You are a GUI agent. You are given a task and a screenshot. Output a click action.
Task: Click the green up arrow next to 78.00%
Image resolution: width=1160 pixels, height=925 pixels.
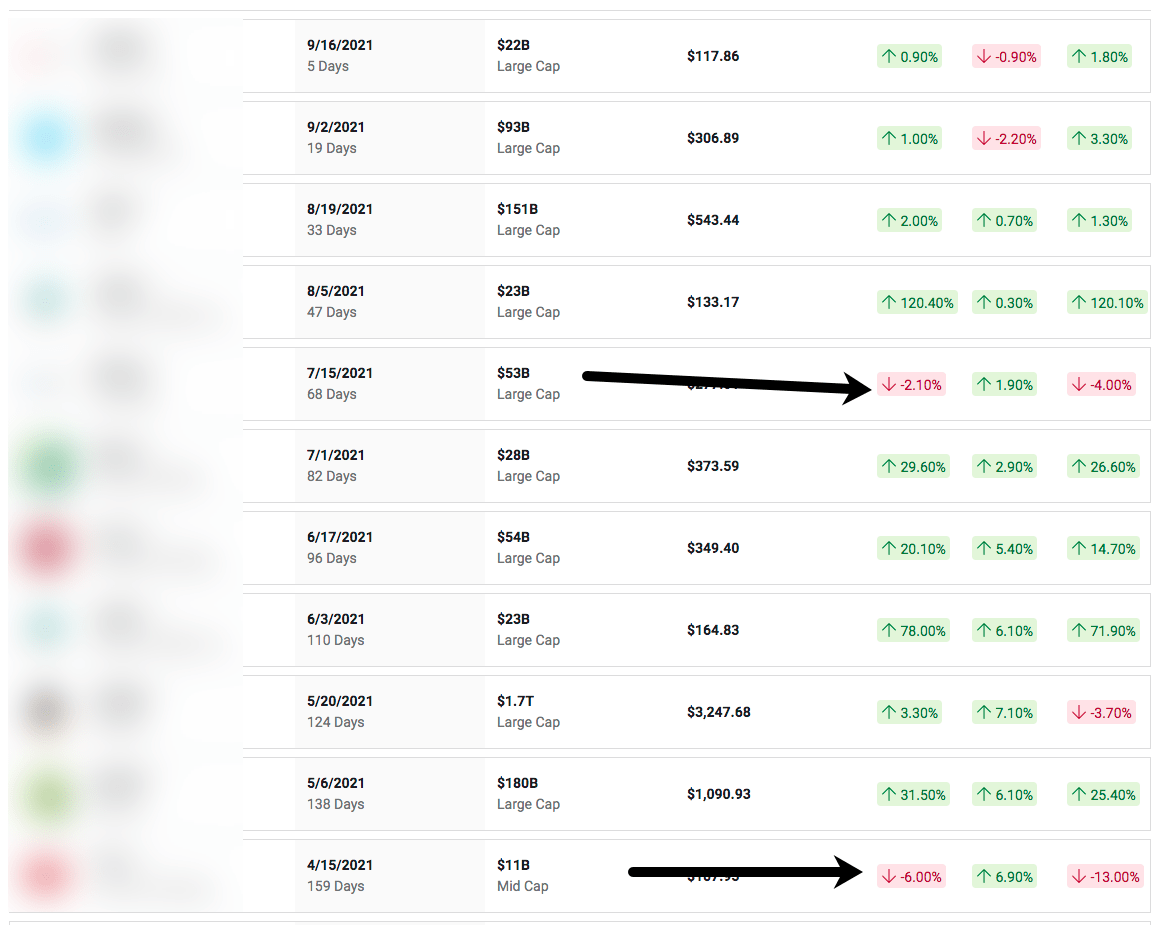889,630
